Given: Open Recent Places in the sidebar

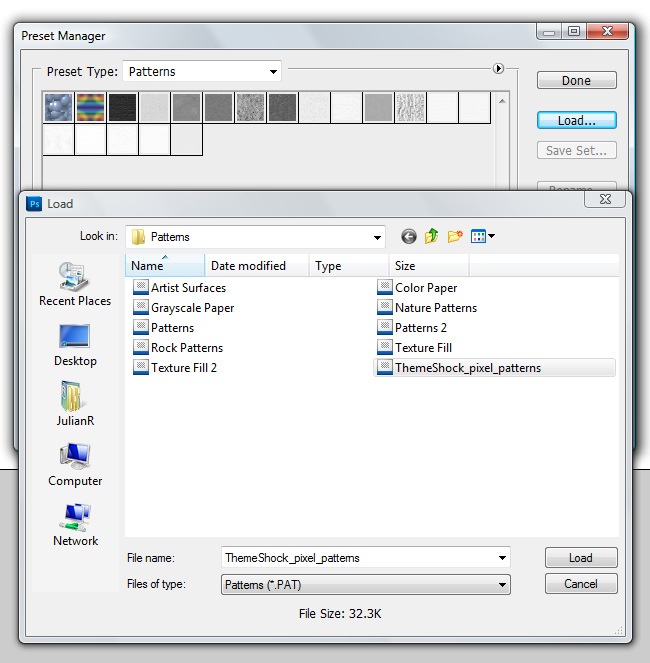Looking at the screenshot, I should tap(75, 284).
